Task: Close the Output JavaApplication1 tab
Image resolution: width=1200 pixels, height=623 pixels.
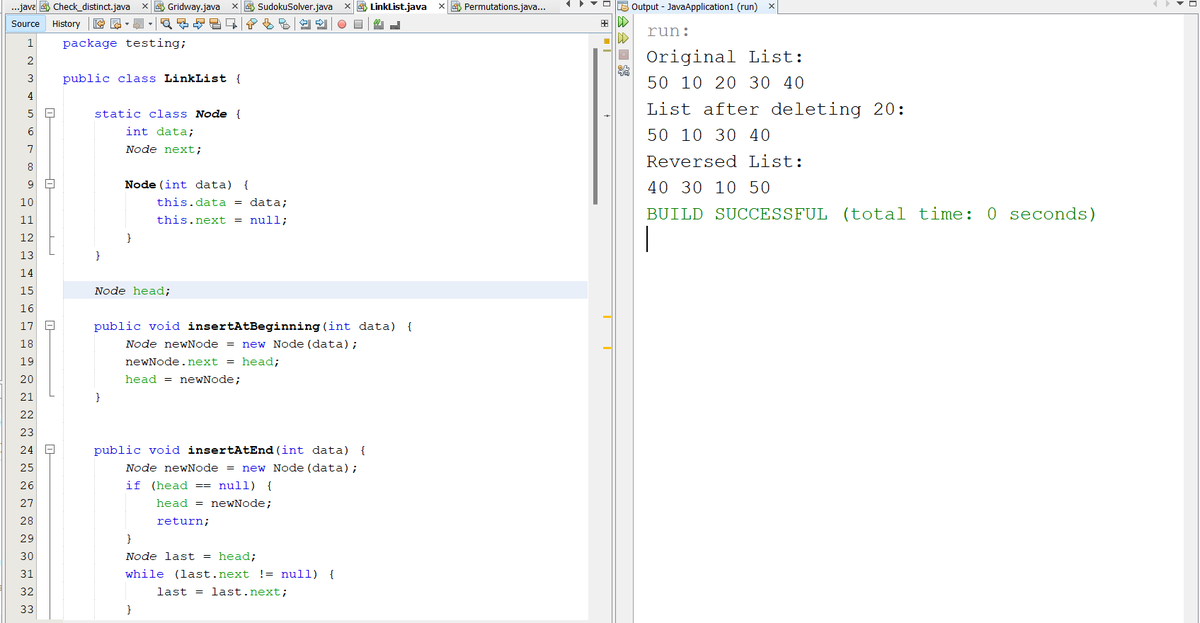Action: click(x=771, y=6)
